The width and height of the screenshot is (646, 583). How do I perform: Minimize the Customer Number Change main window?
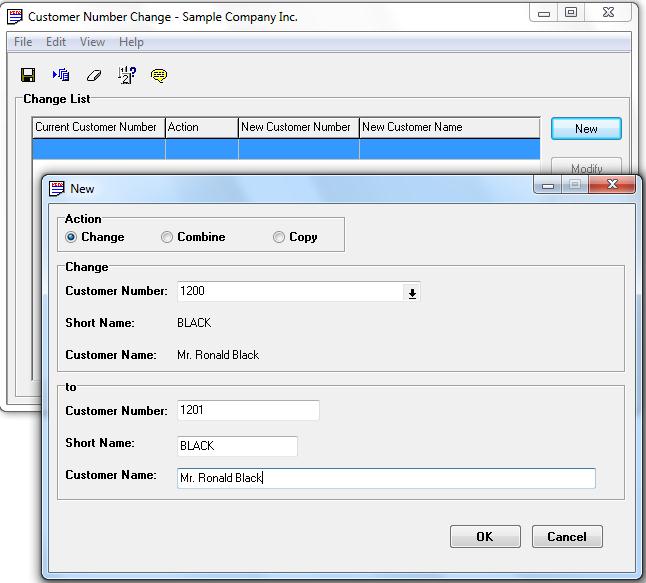[x=544, y=14]
